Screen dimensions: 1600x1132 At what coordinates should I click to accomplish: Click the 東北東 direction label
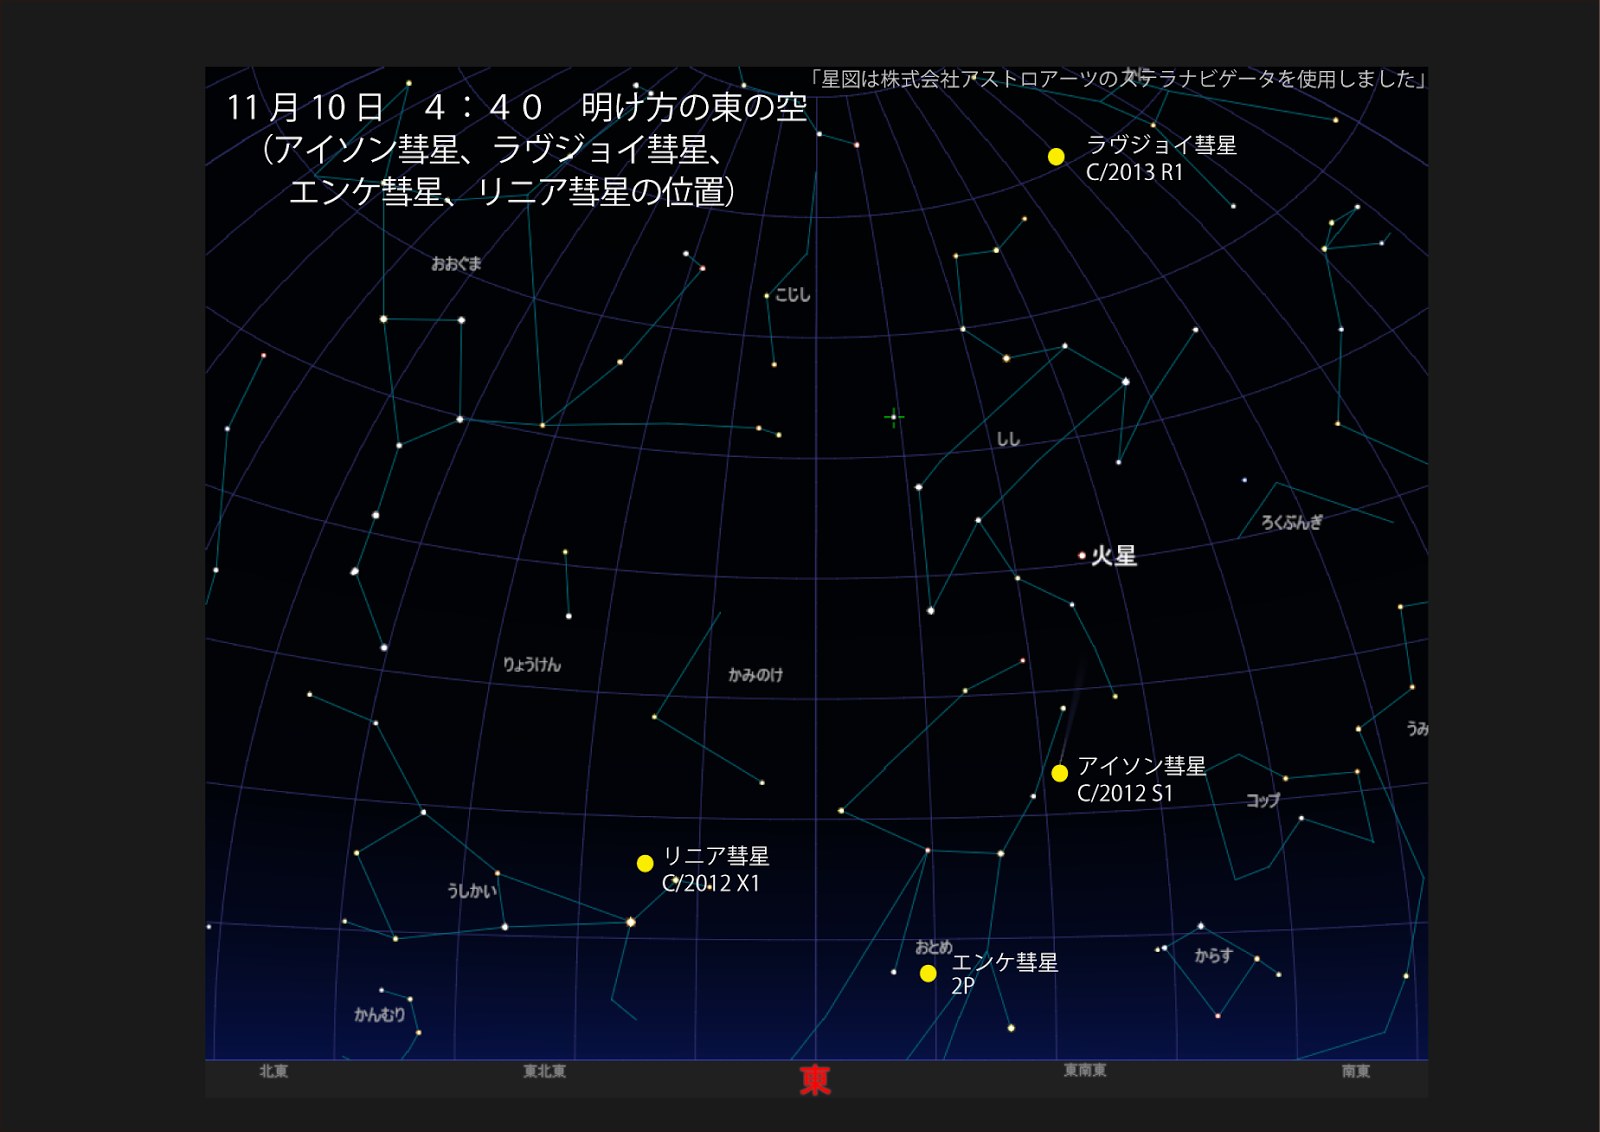point(545,1071)
